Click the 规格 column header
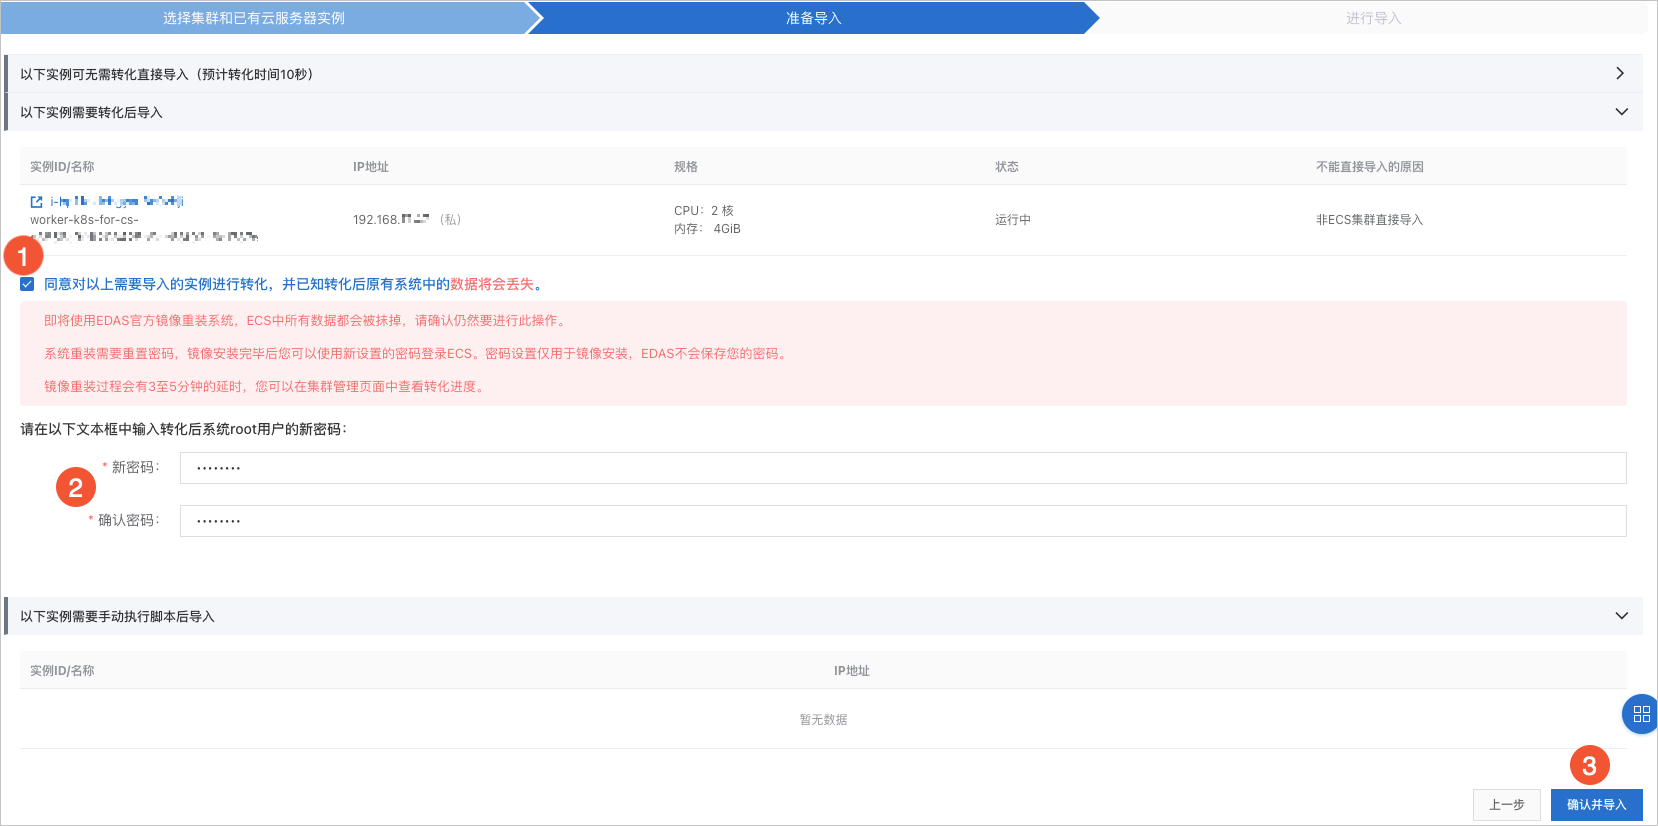1658x826 pixels. [x=686, y=167]
